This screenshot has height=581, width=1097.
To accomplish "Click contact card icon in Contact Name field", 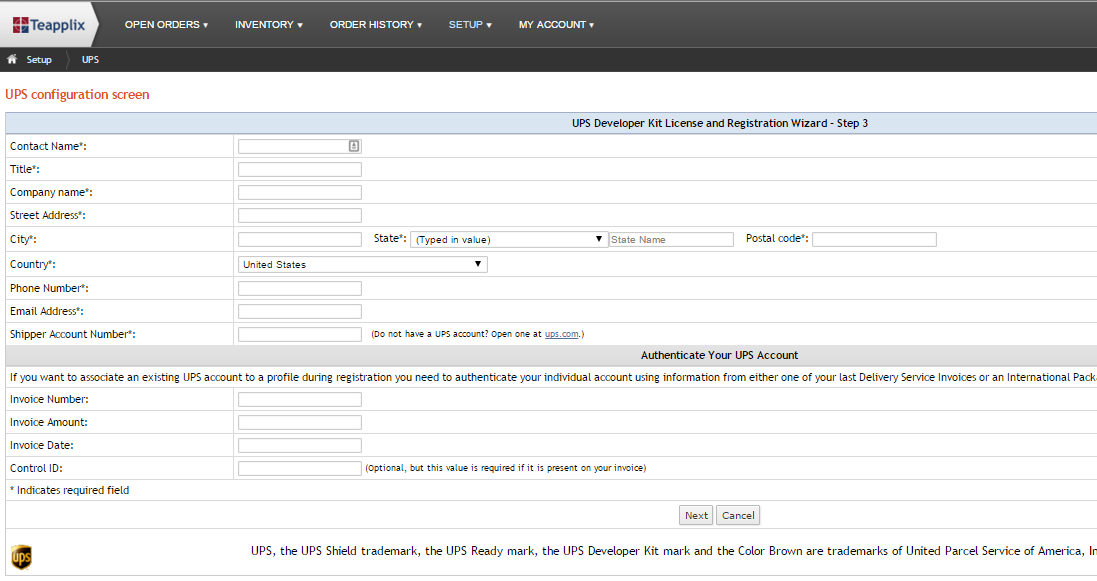I will pyautogui.click(x=354, y=146).
